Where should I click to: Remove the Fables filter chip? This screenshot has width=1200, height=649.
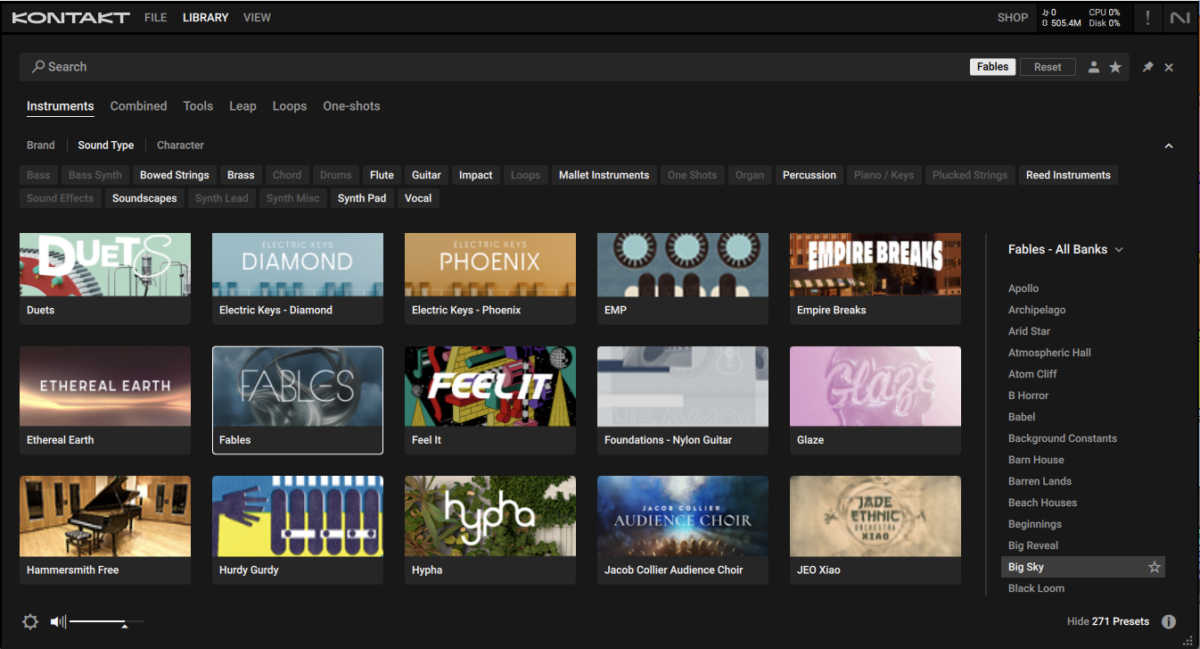(992, 67)
